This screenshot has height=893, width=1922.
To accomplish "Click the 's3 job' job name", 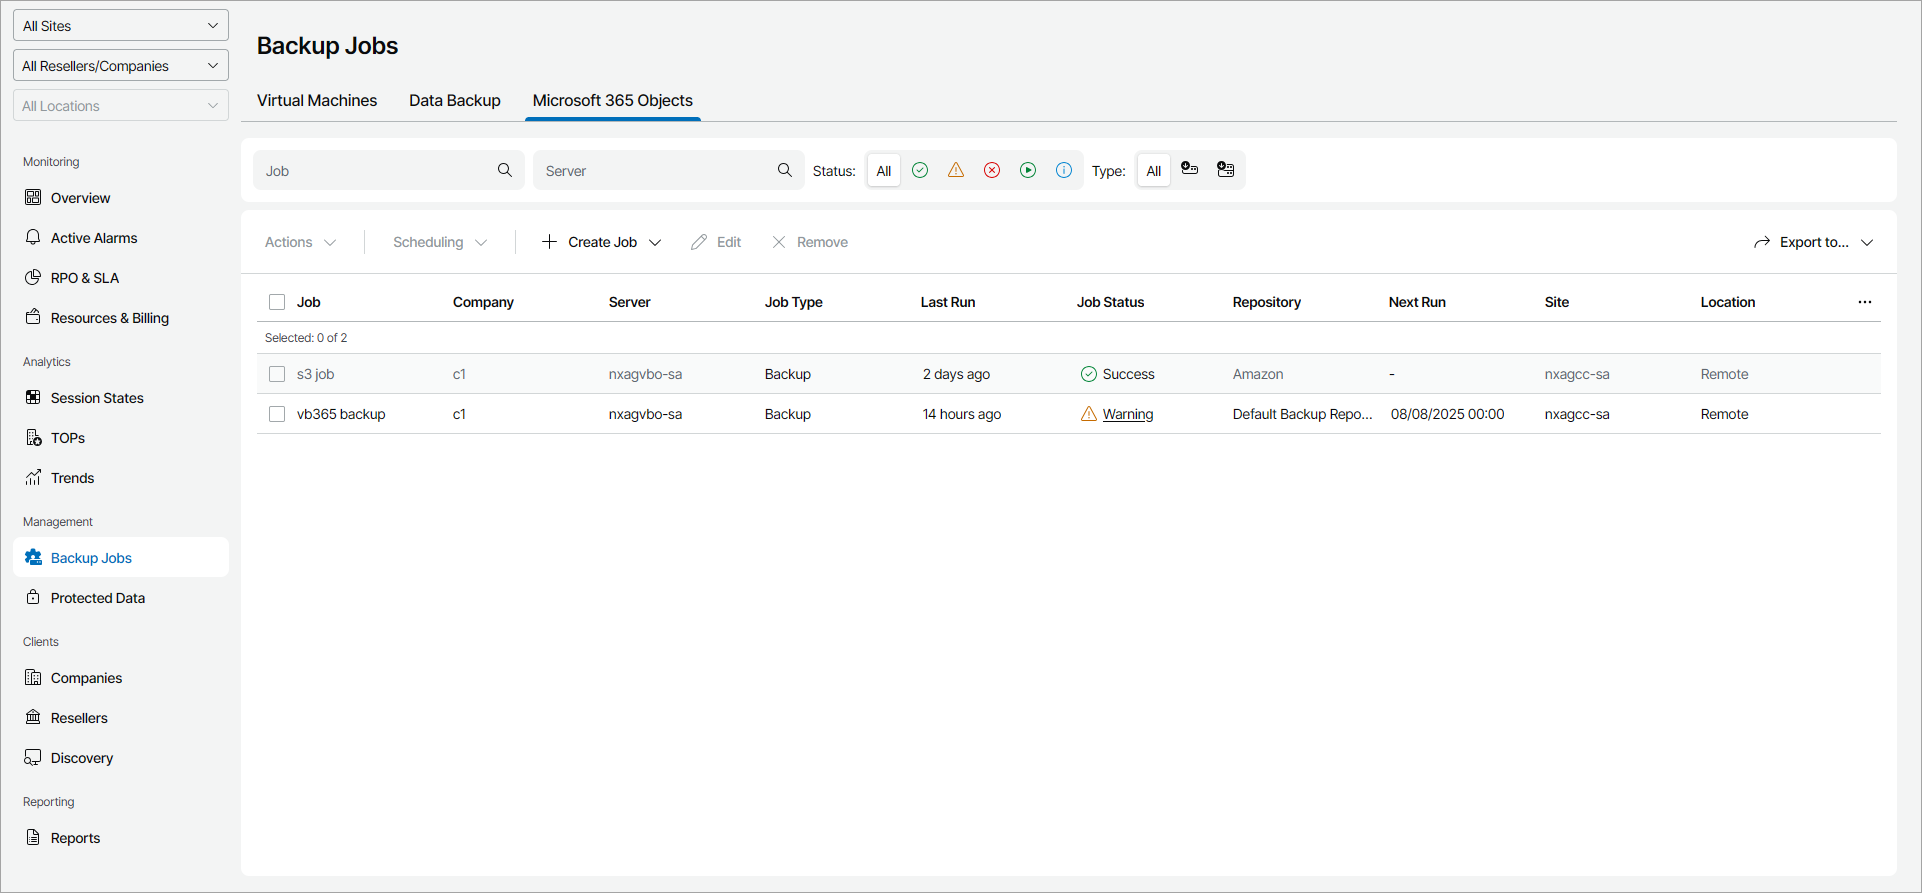I will 316,374.
